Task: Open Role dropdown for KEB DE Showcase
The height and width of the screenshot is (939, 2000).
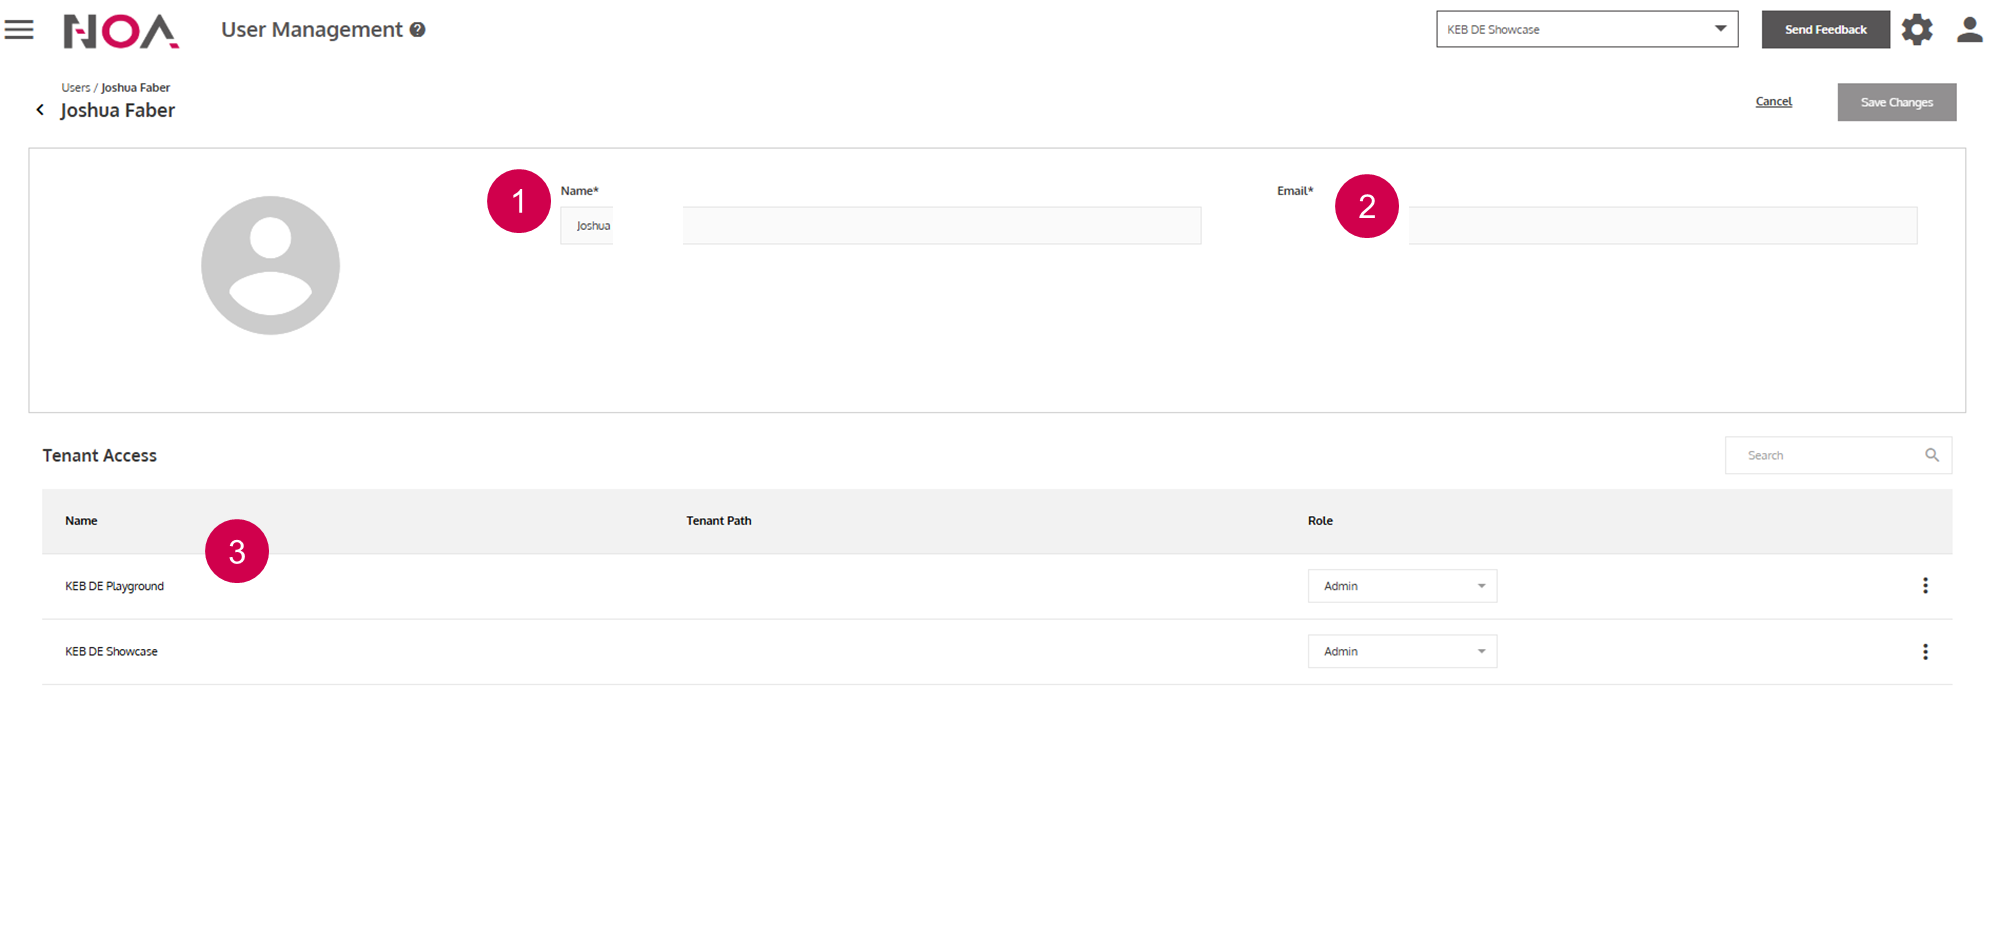Action: point(1402,652)
